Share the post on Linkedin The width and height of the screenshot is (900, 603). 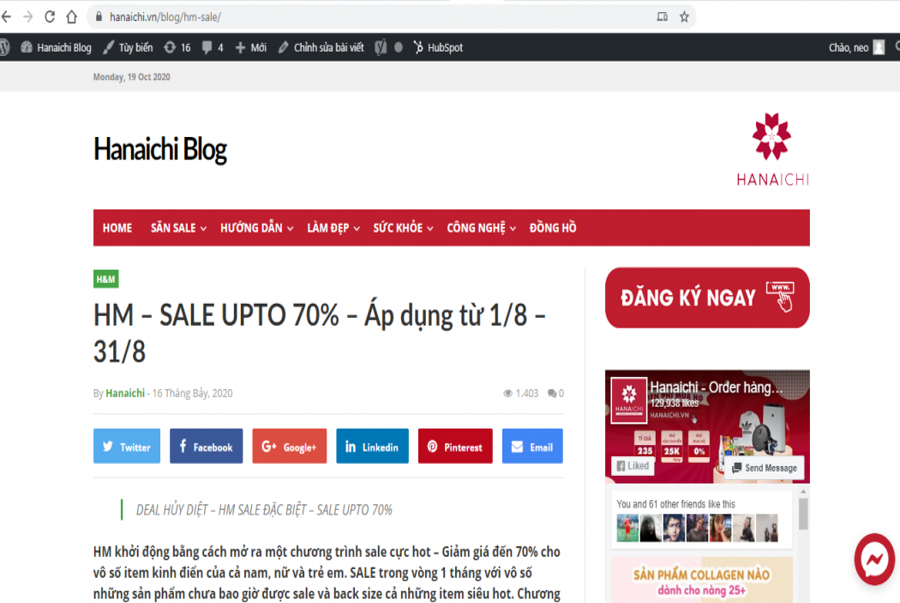(x=372, y=446)
